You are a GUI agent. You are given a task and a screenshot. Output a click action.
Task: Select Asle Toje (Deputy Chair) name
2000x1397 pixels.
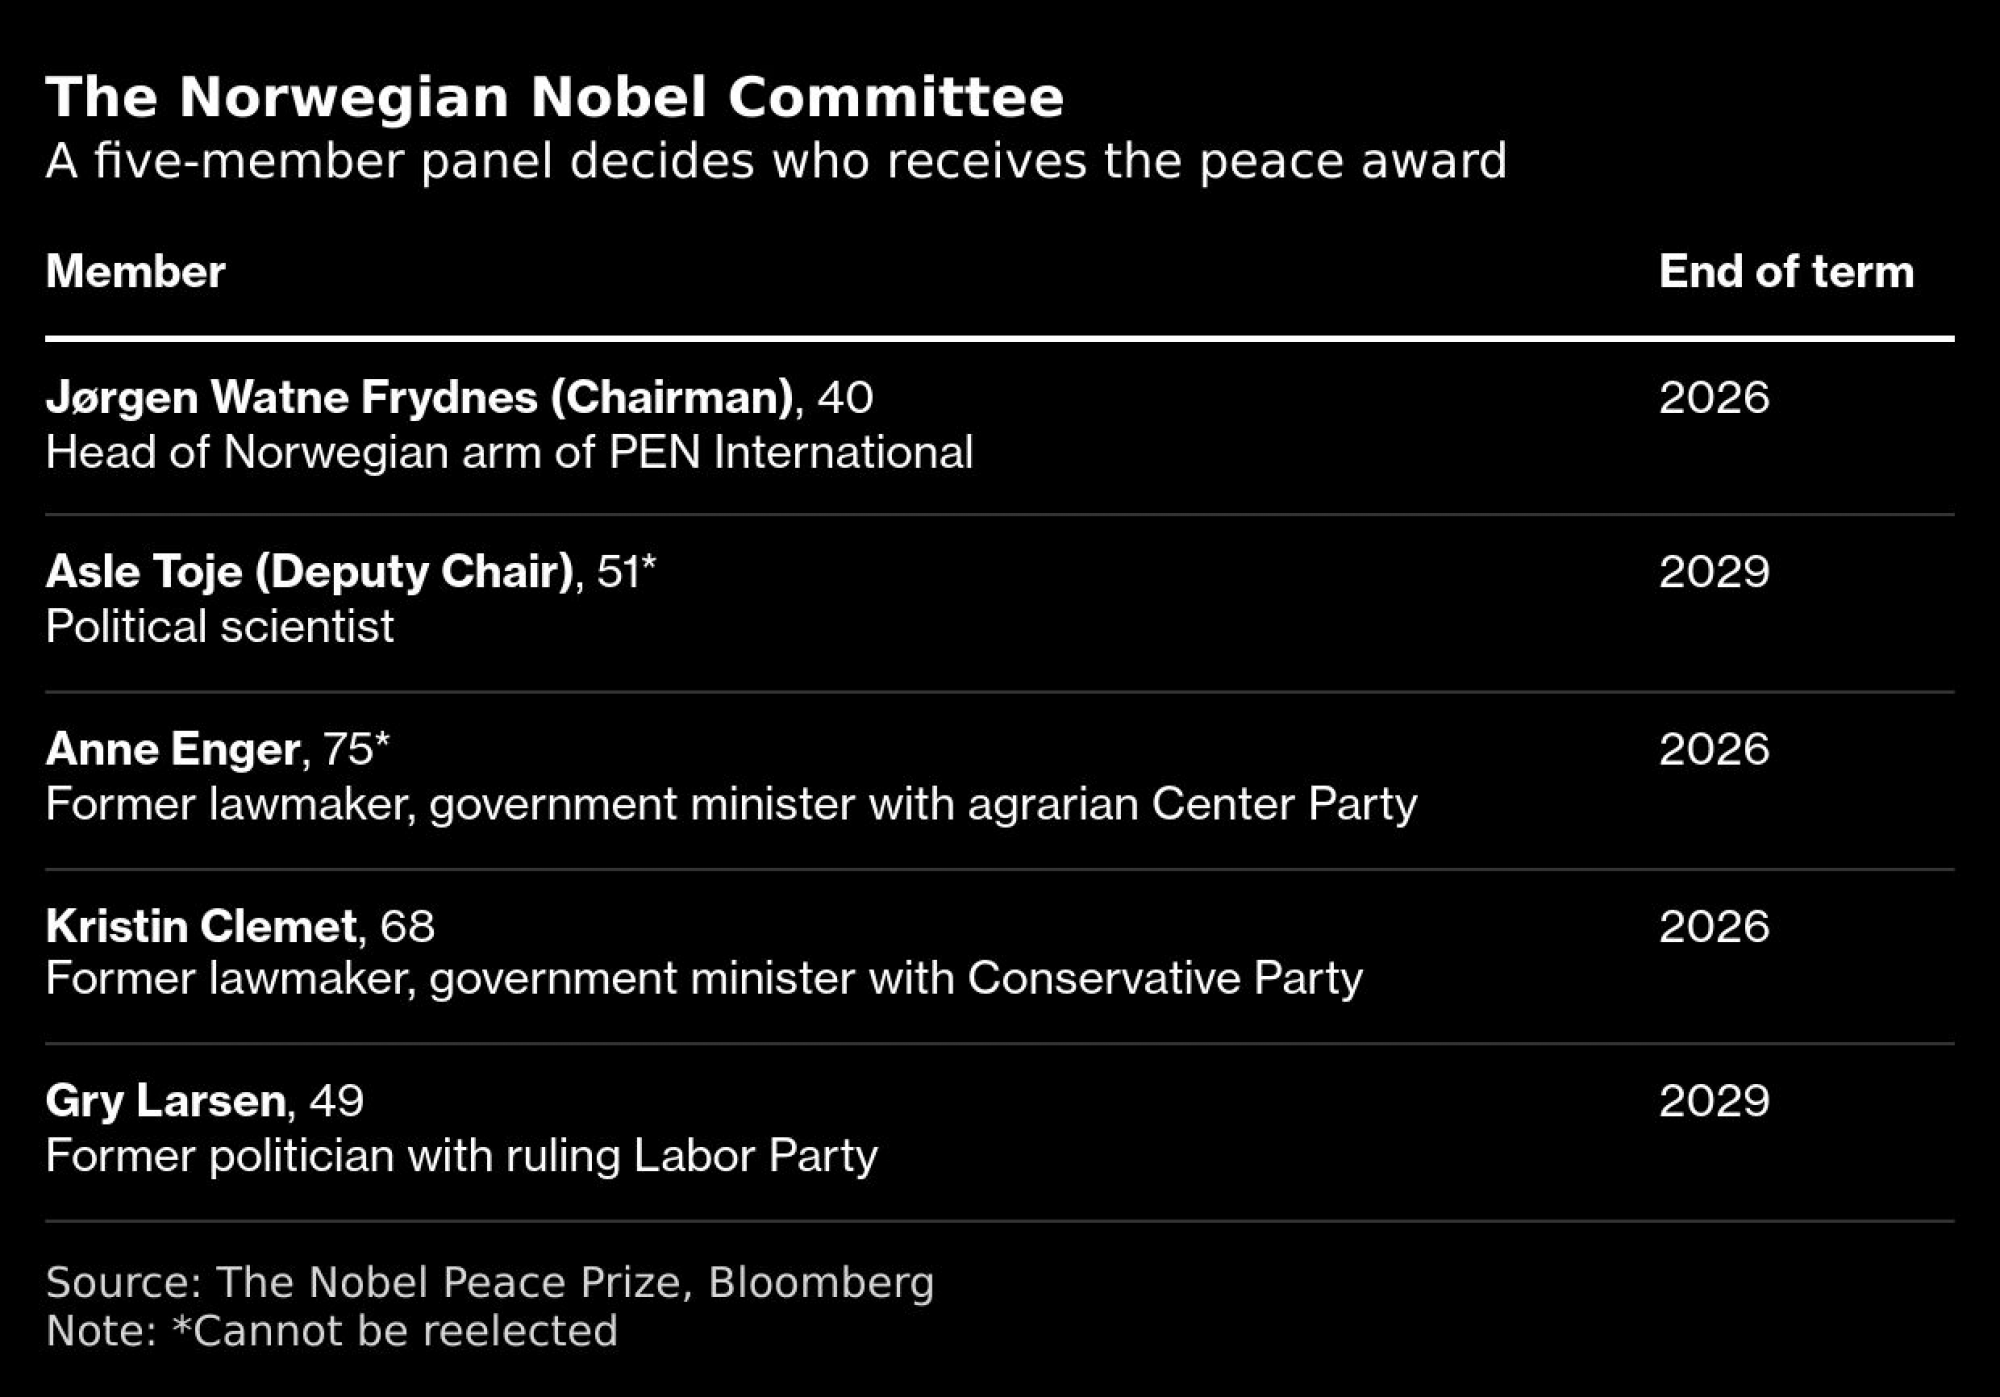(x=310, y=571)
